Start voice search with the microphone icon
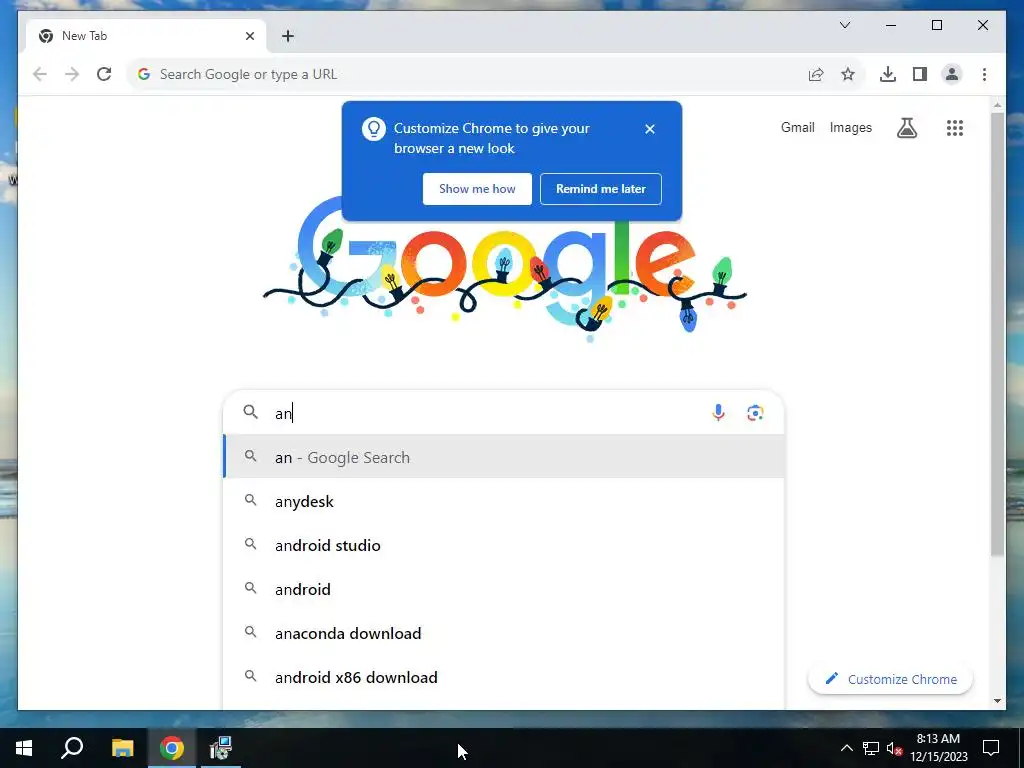 (718, 413)
